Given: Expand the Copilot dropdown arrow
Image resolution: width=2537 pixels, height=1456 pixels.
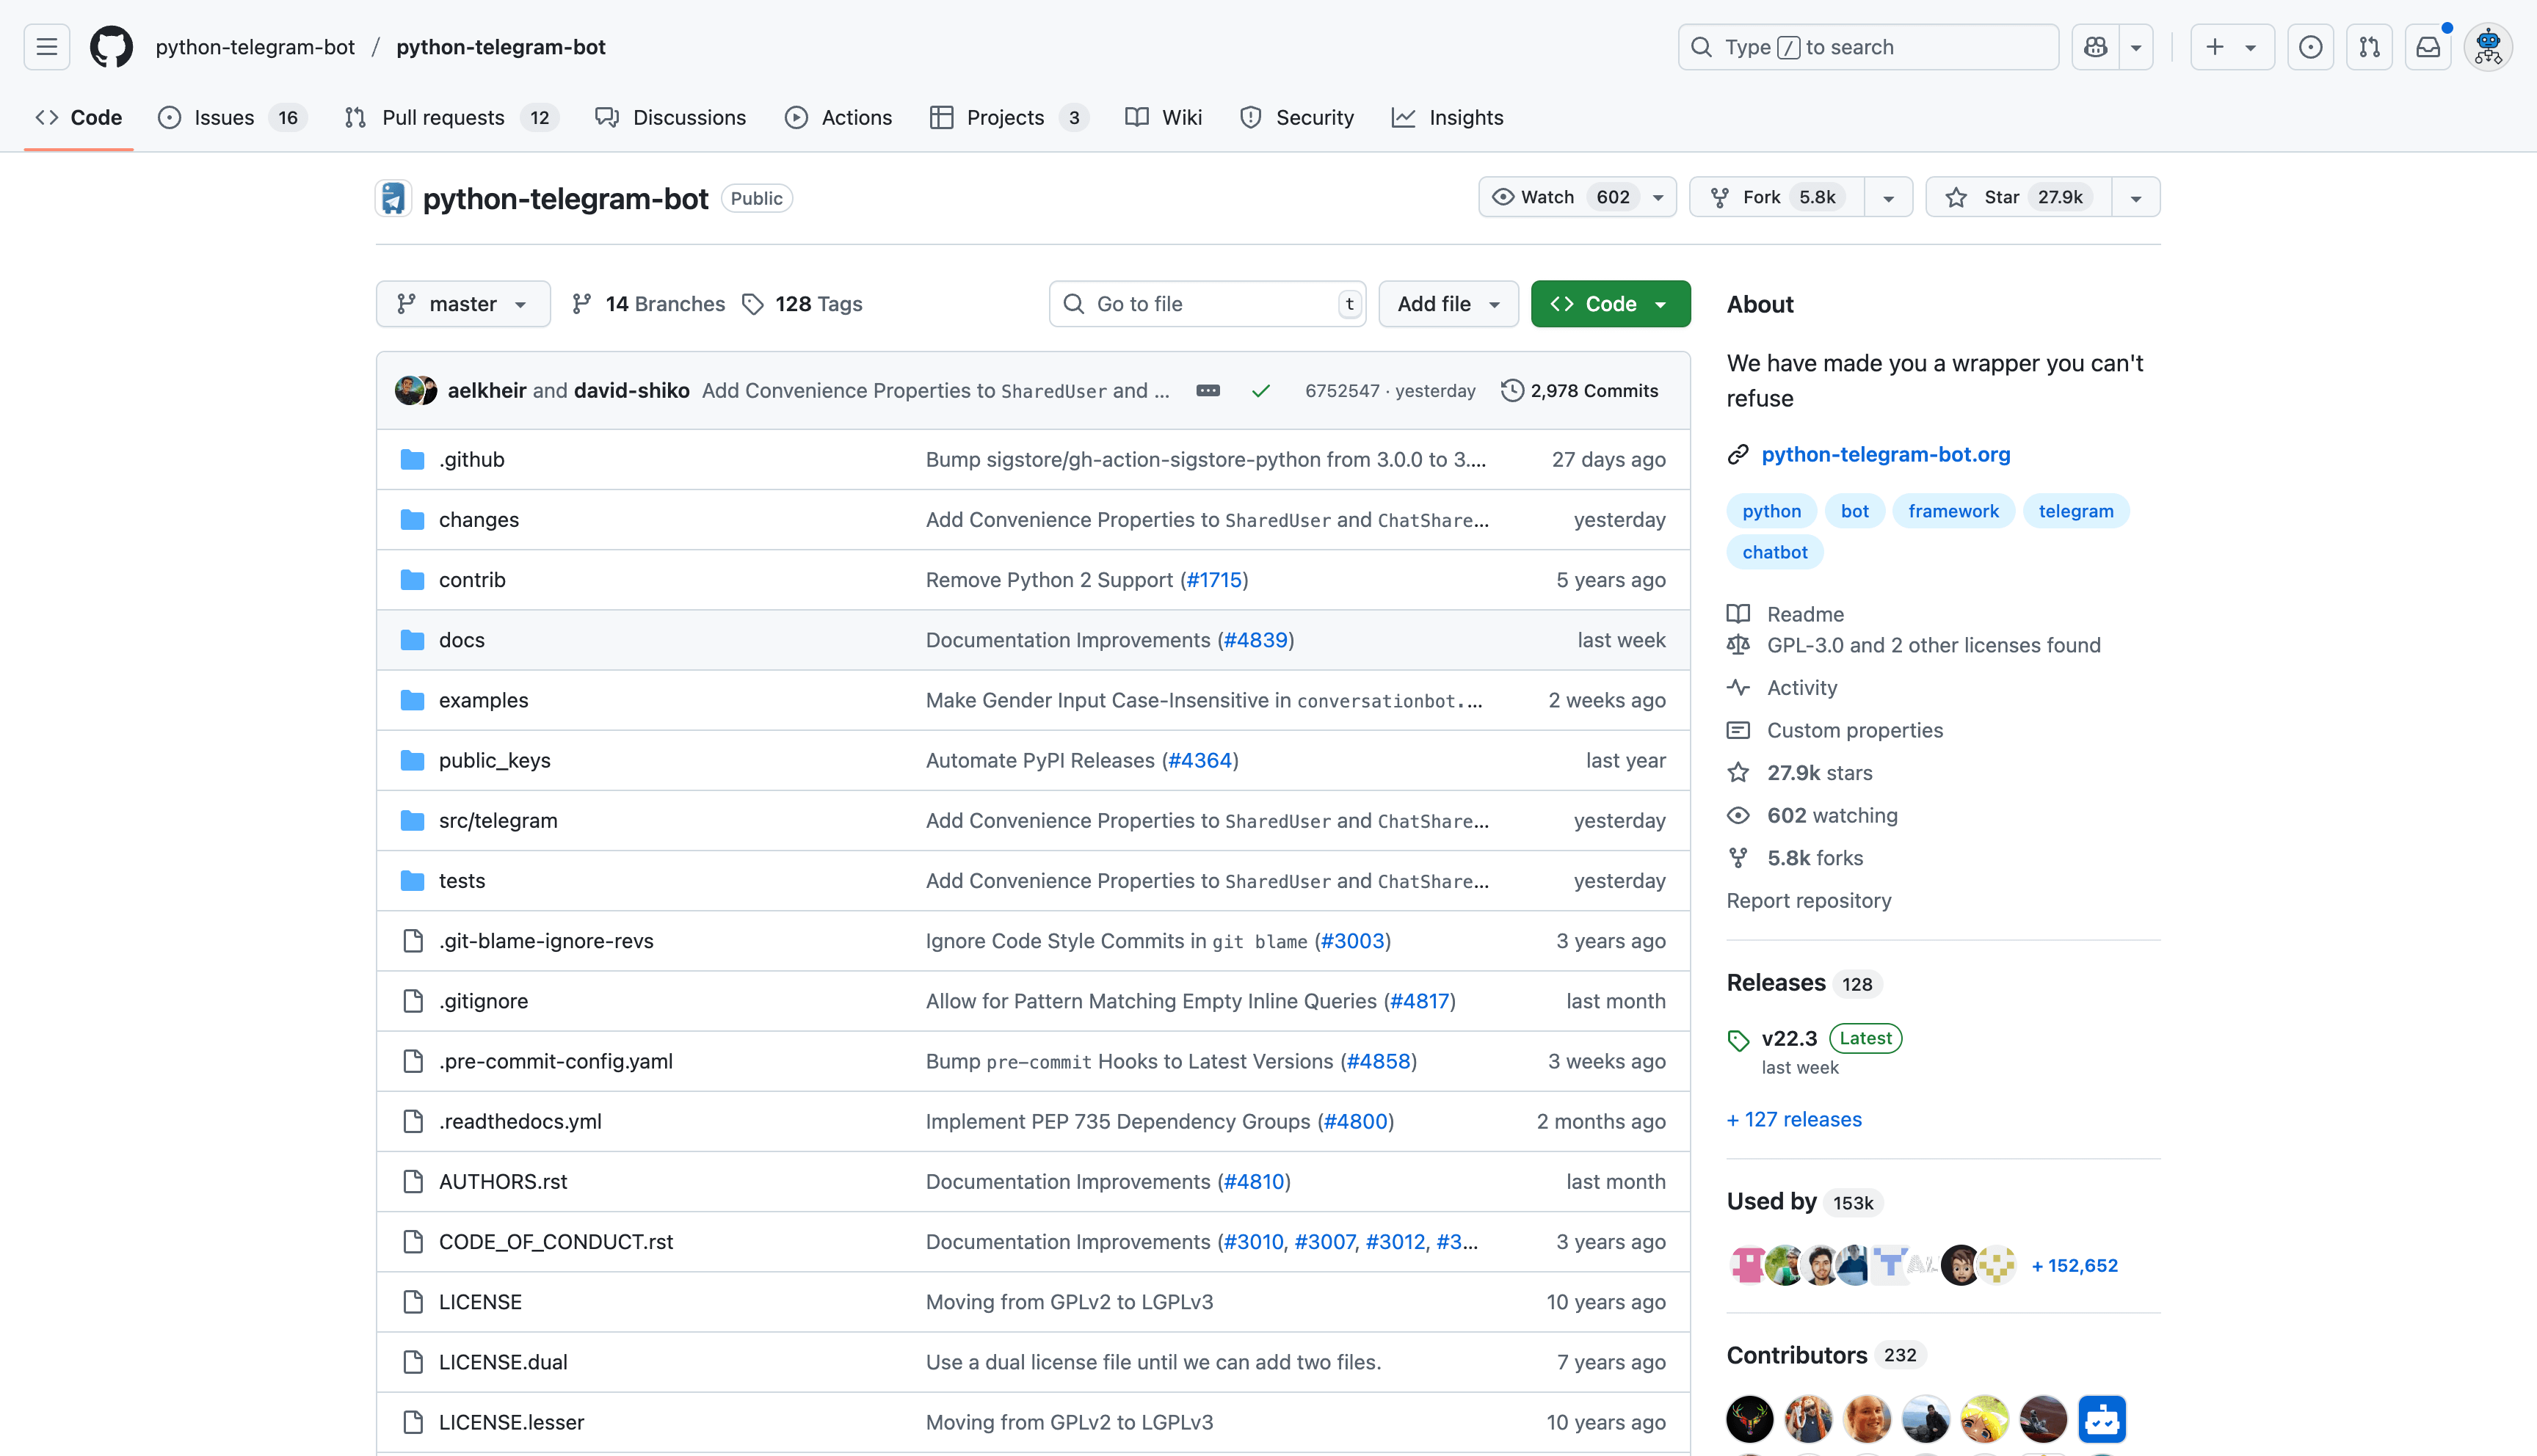Looking at the screenshot, I should point(2136,47).
